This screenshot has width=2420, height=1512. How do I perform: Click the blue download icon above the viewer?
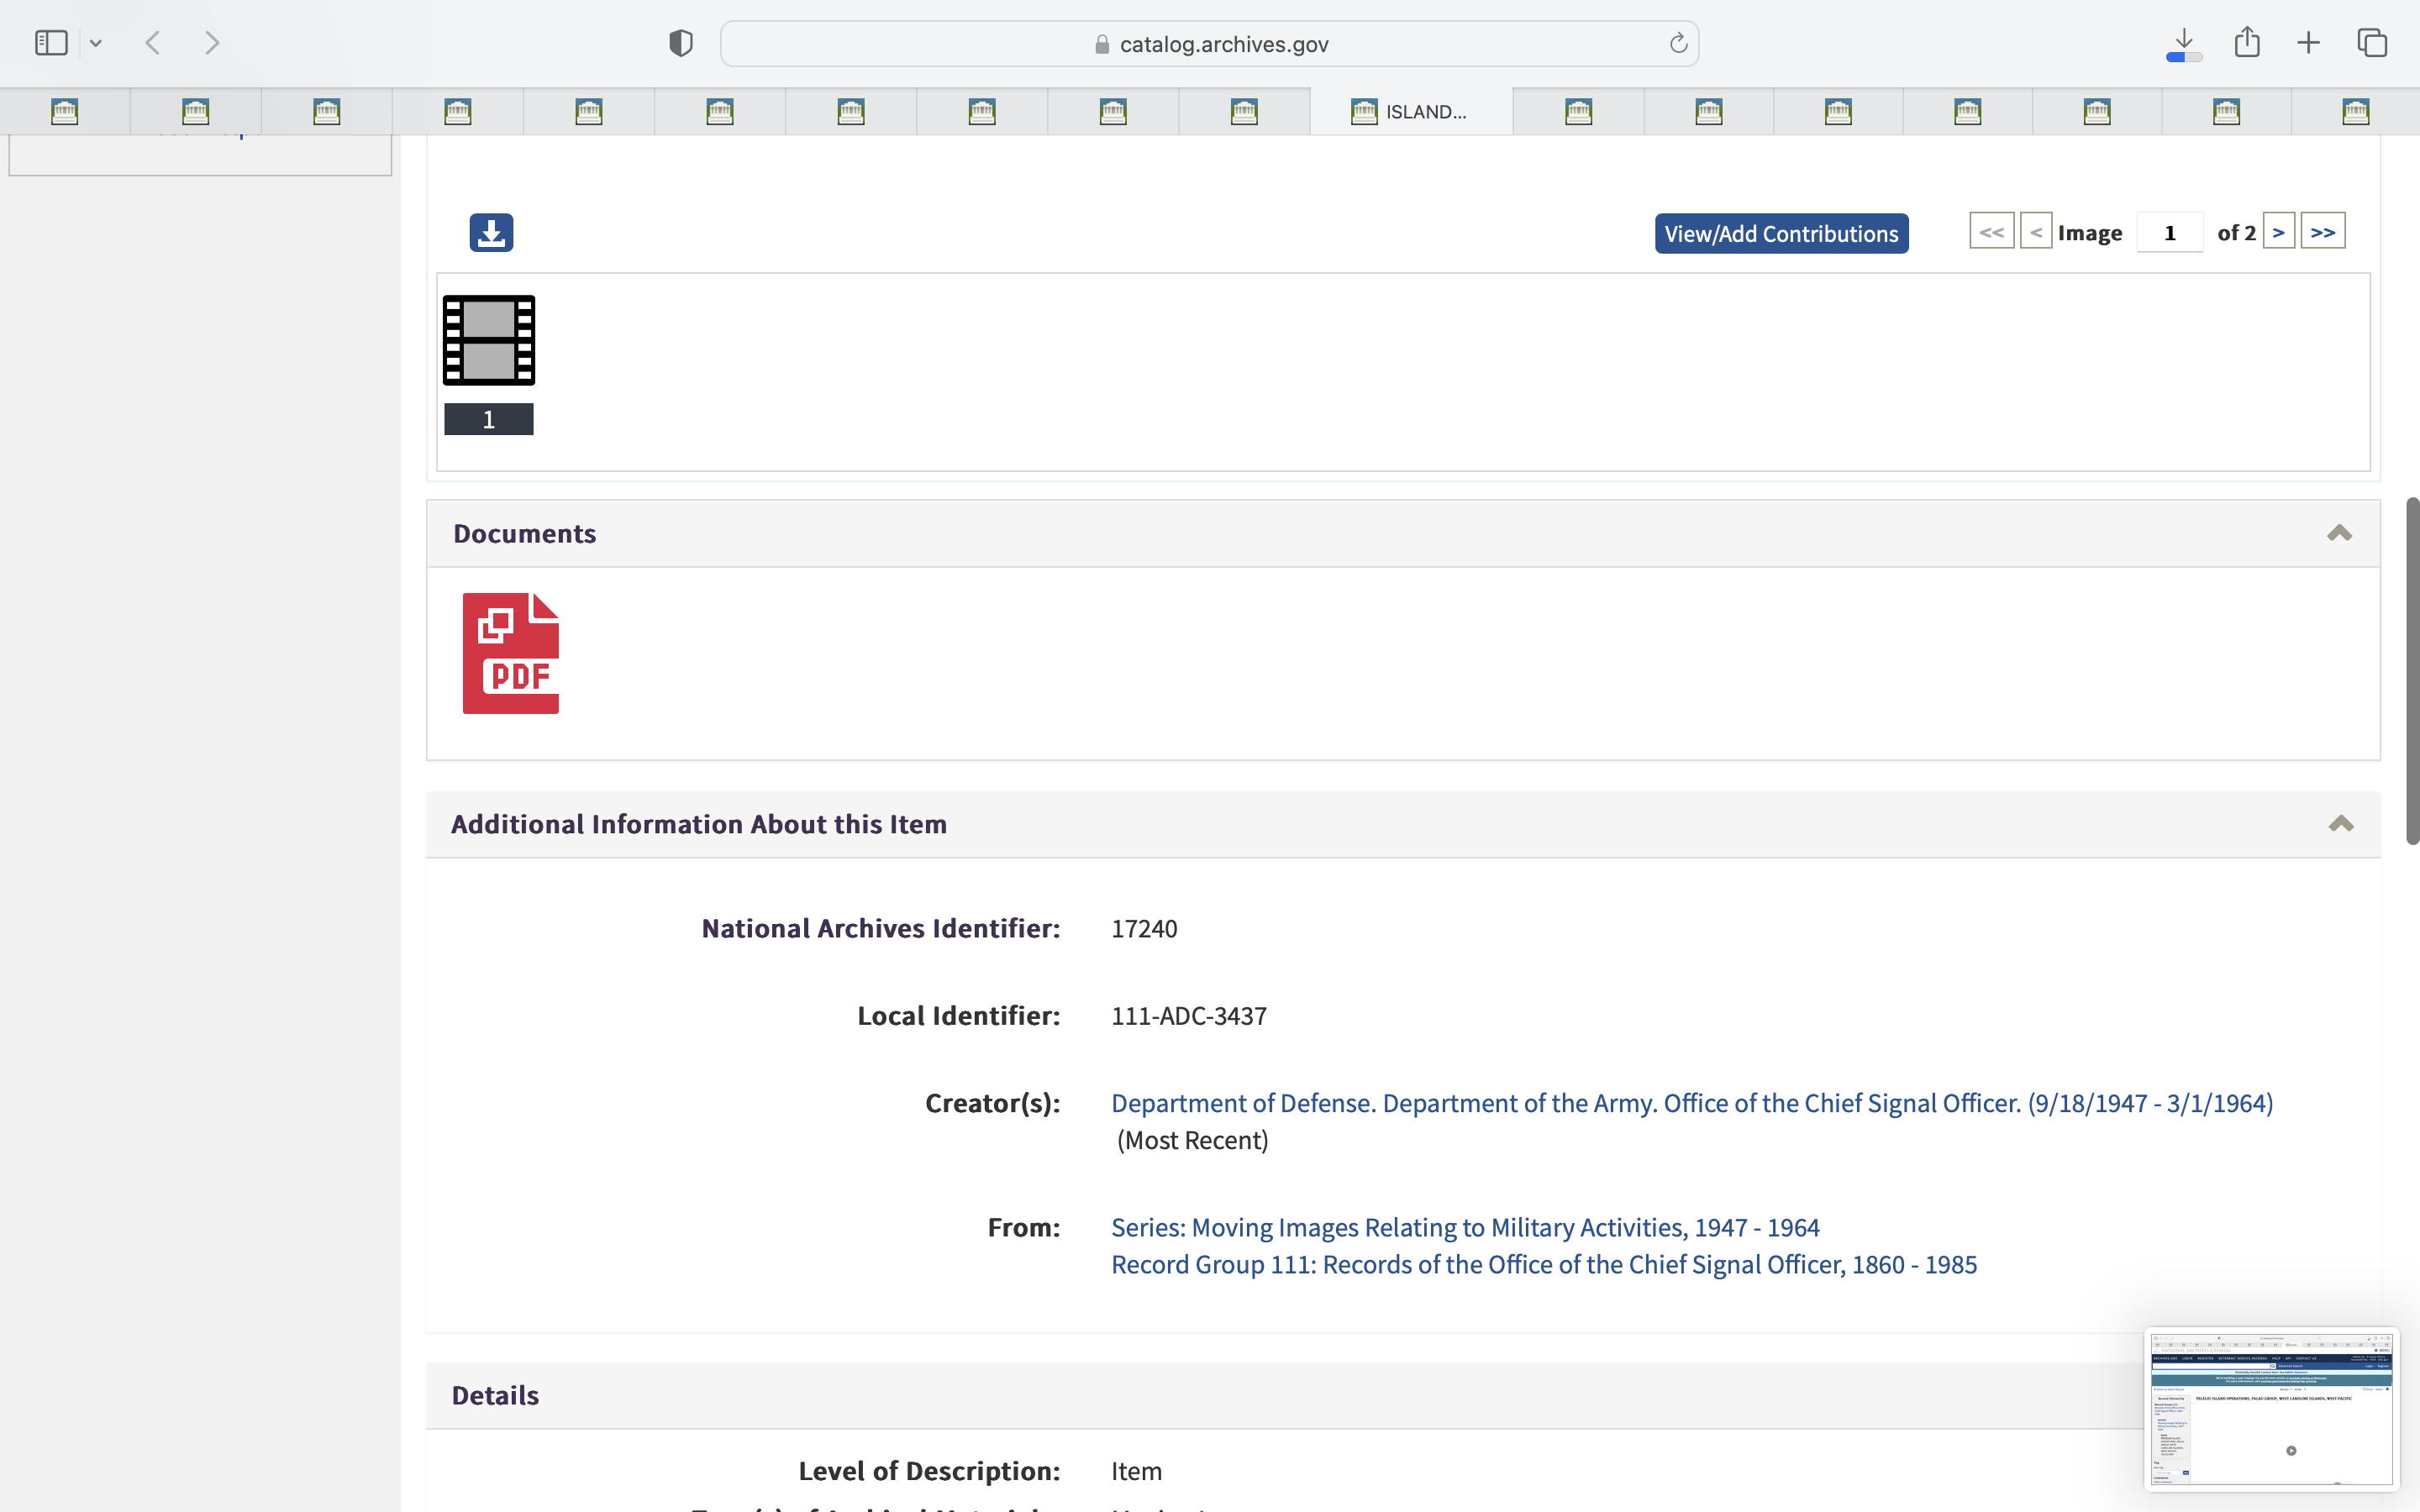pos(491,232)
